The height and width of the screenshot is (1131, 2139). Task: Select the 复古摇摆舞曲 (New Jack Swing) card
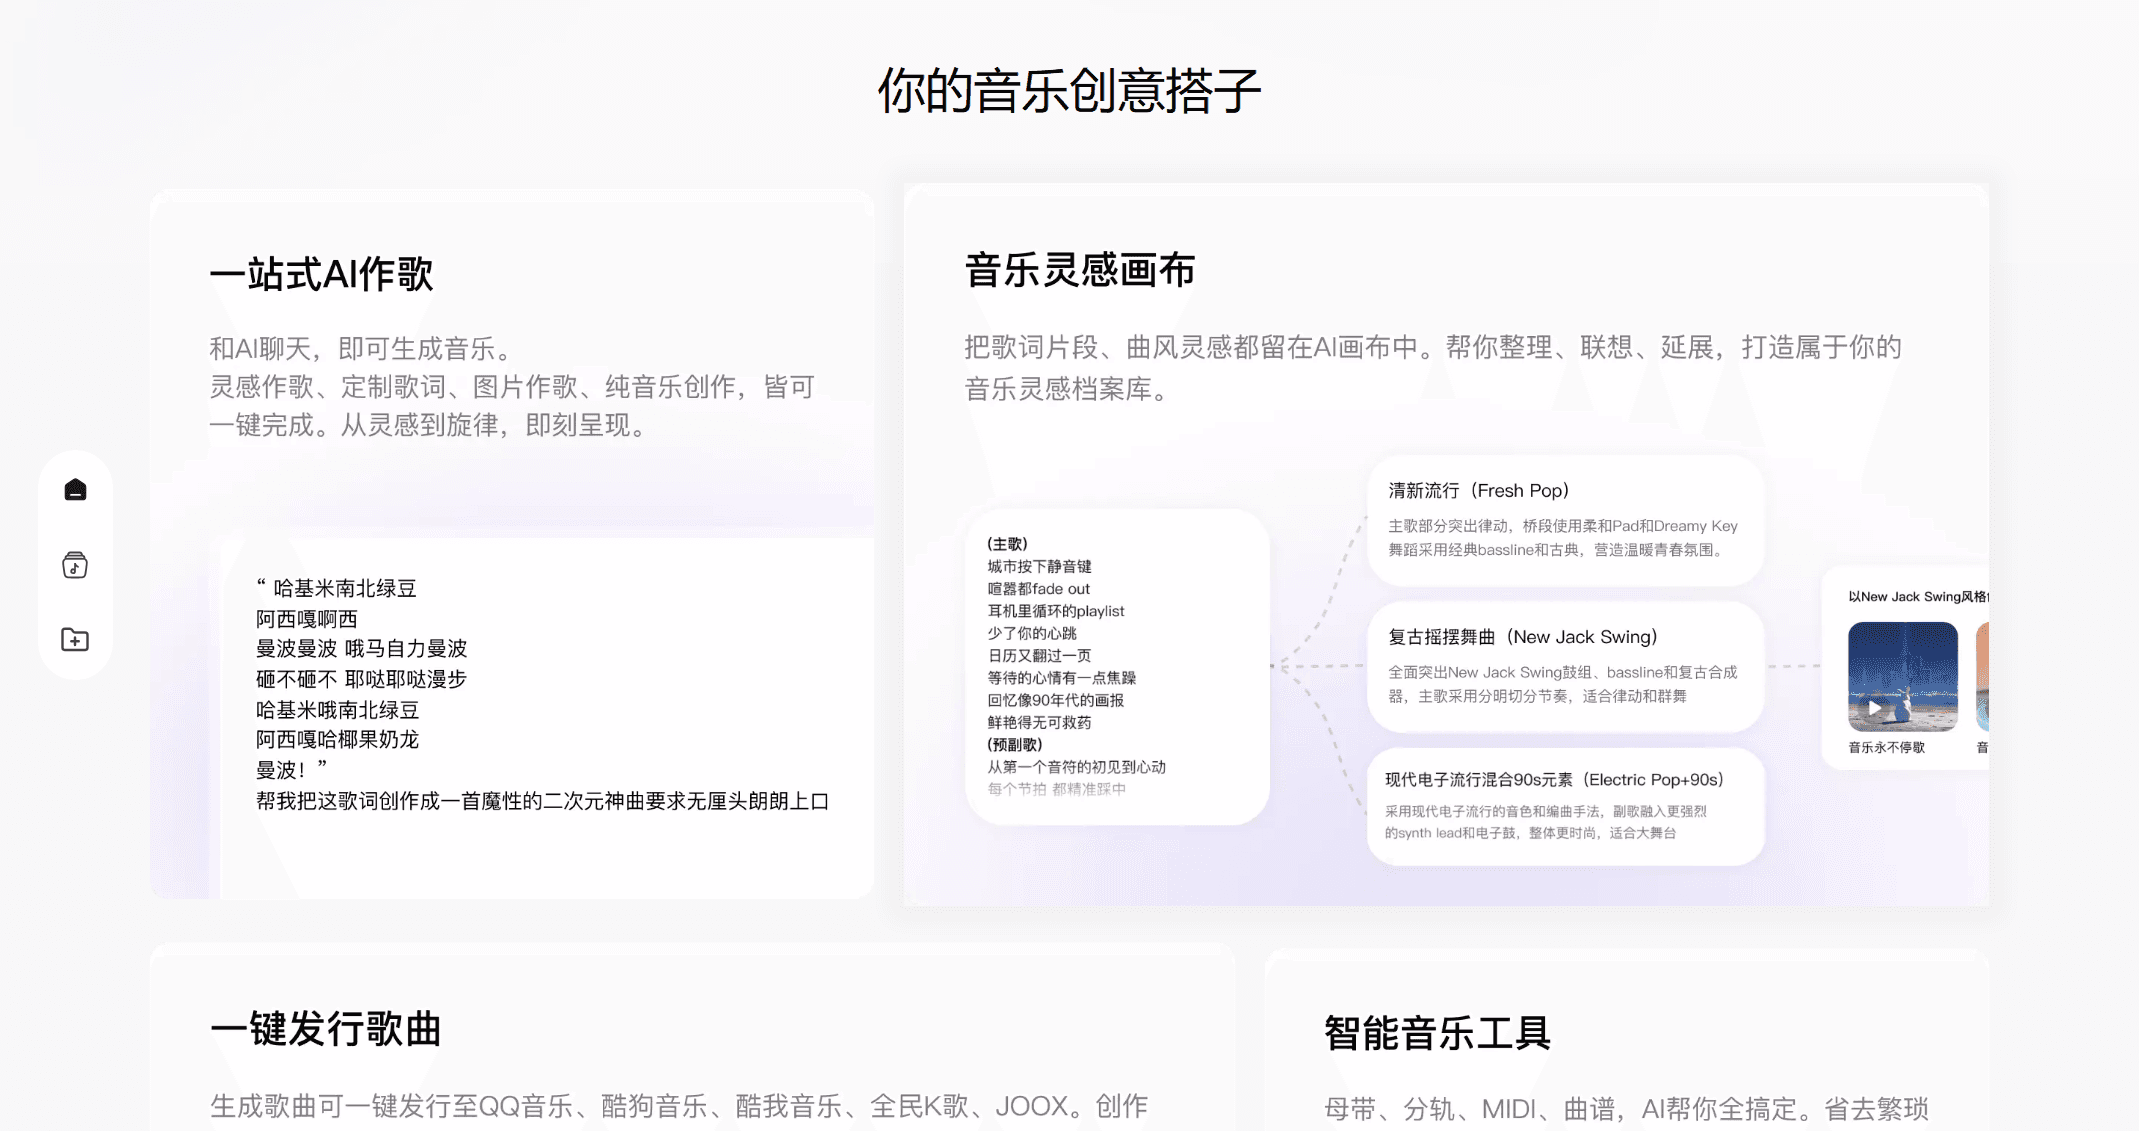point(1563,666)
